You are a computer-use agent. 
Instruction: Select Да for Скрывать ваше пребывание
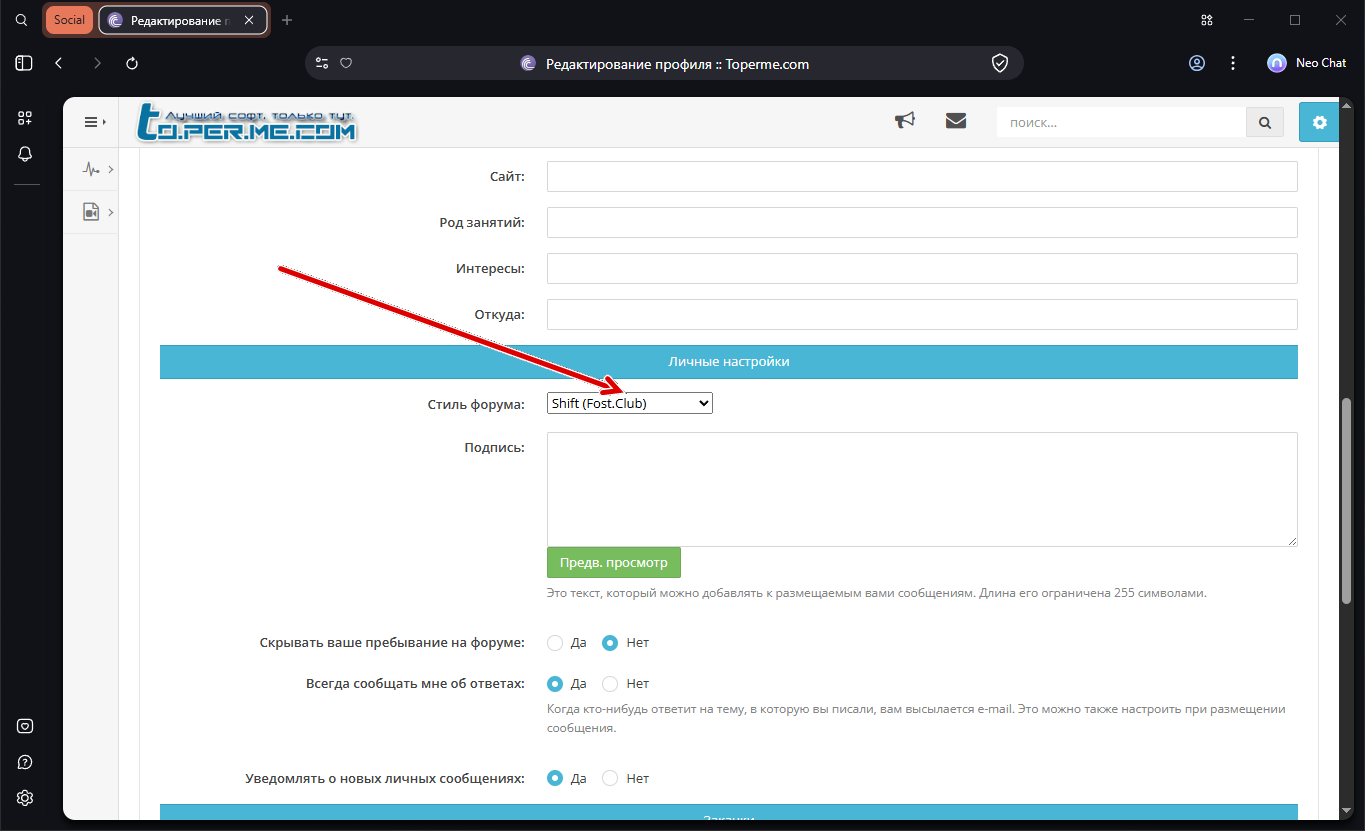(x=555, y=643)
